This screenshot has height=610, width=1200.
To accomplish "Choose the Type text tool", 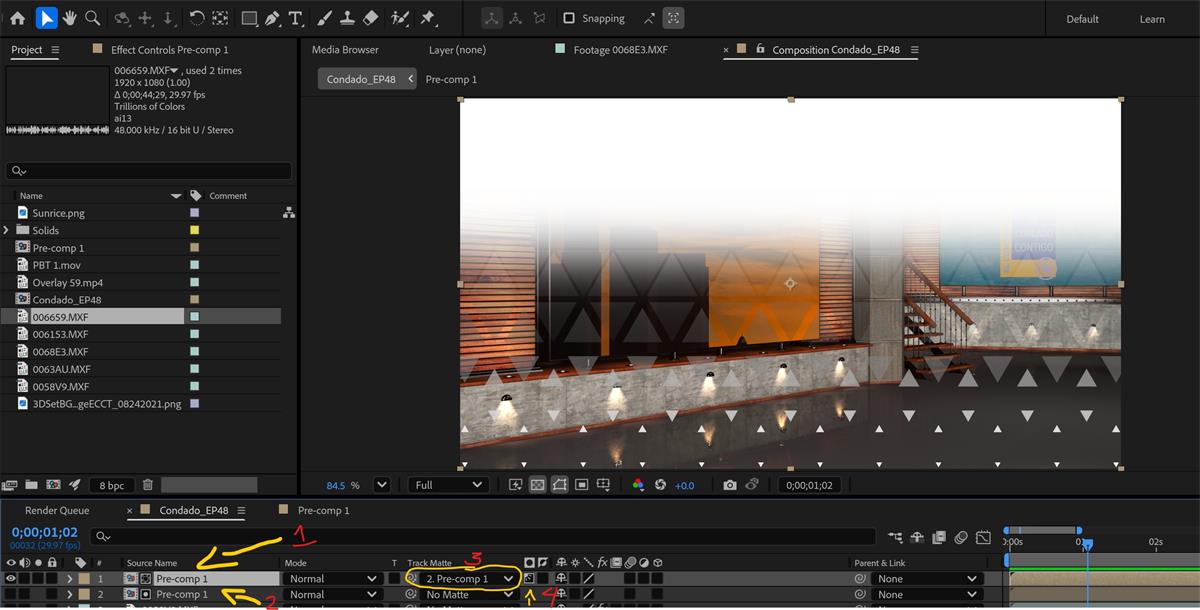I will [296, 18].
